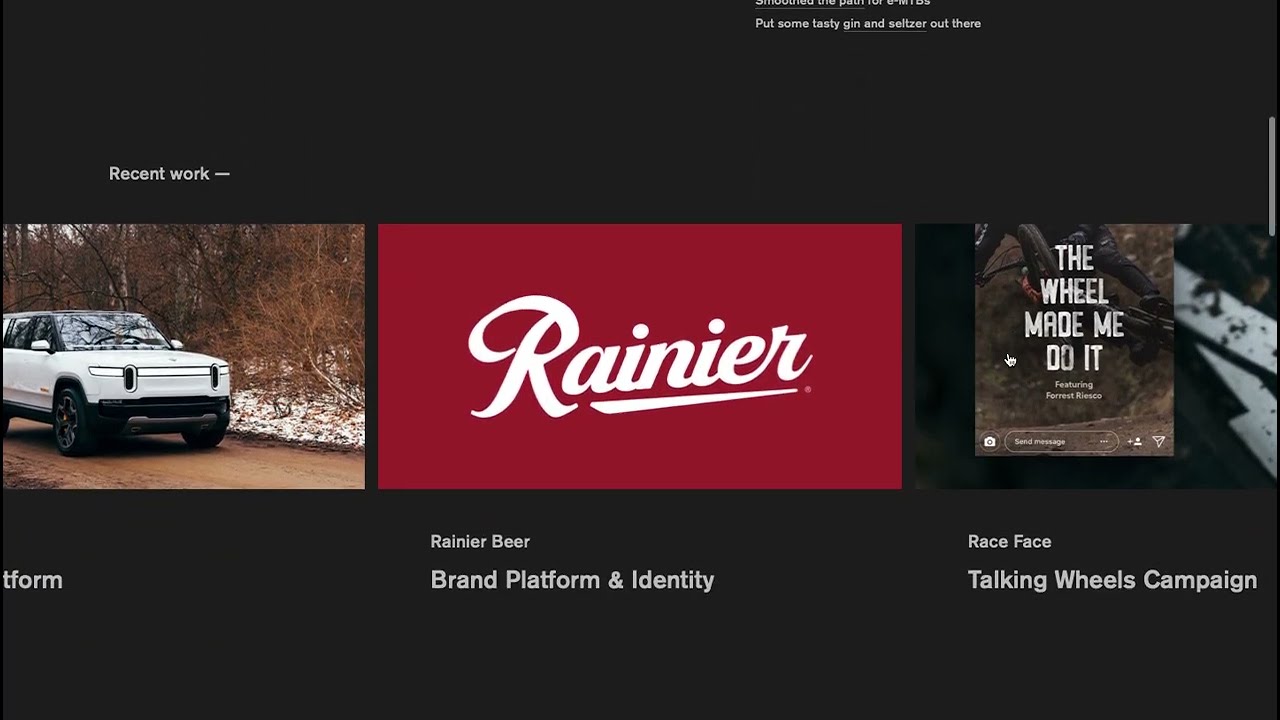Open the Rainier logo project thumbnail
Screen dimensions: 1280x720
(x=640, y=356)
